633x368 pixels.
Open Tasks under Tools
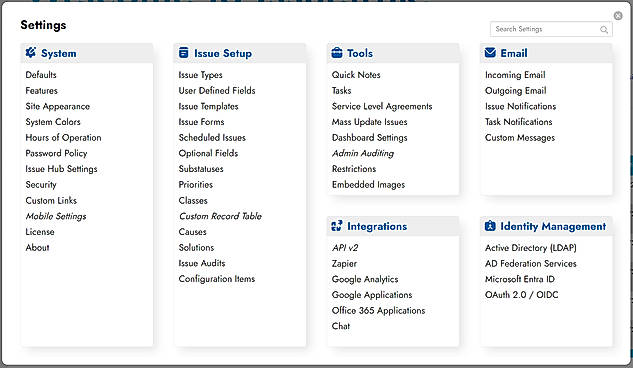(342, 91)
